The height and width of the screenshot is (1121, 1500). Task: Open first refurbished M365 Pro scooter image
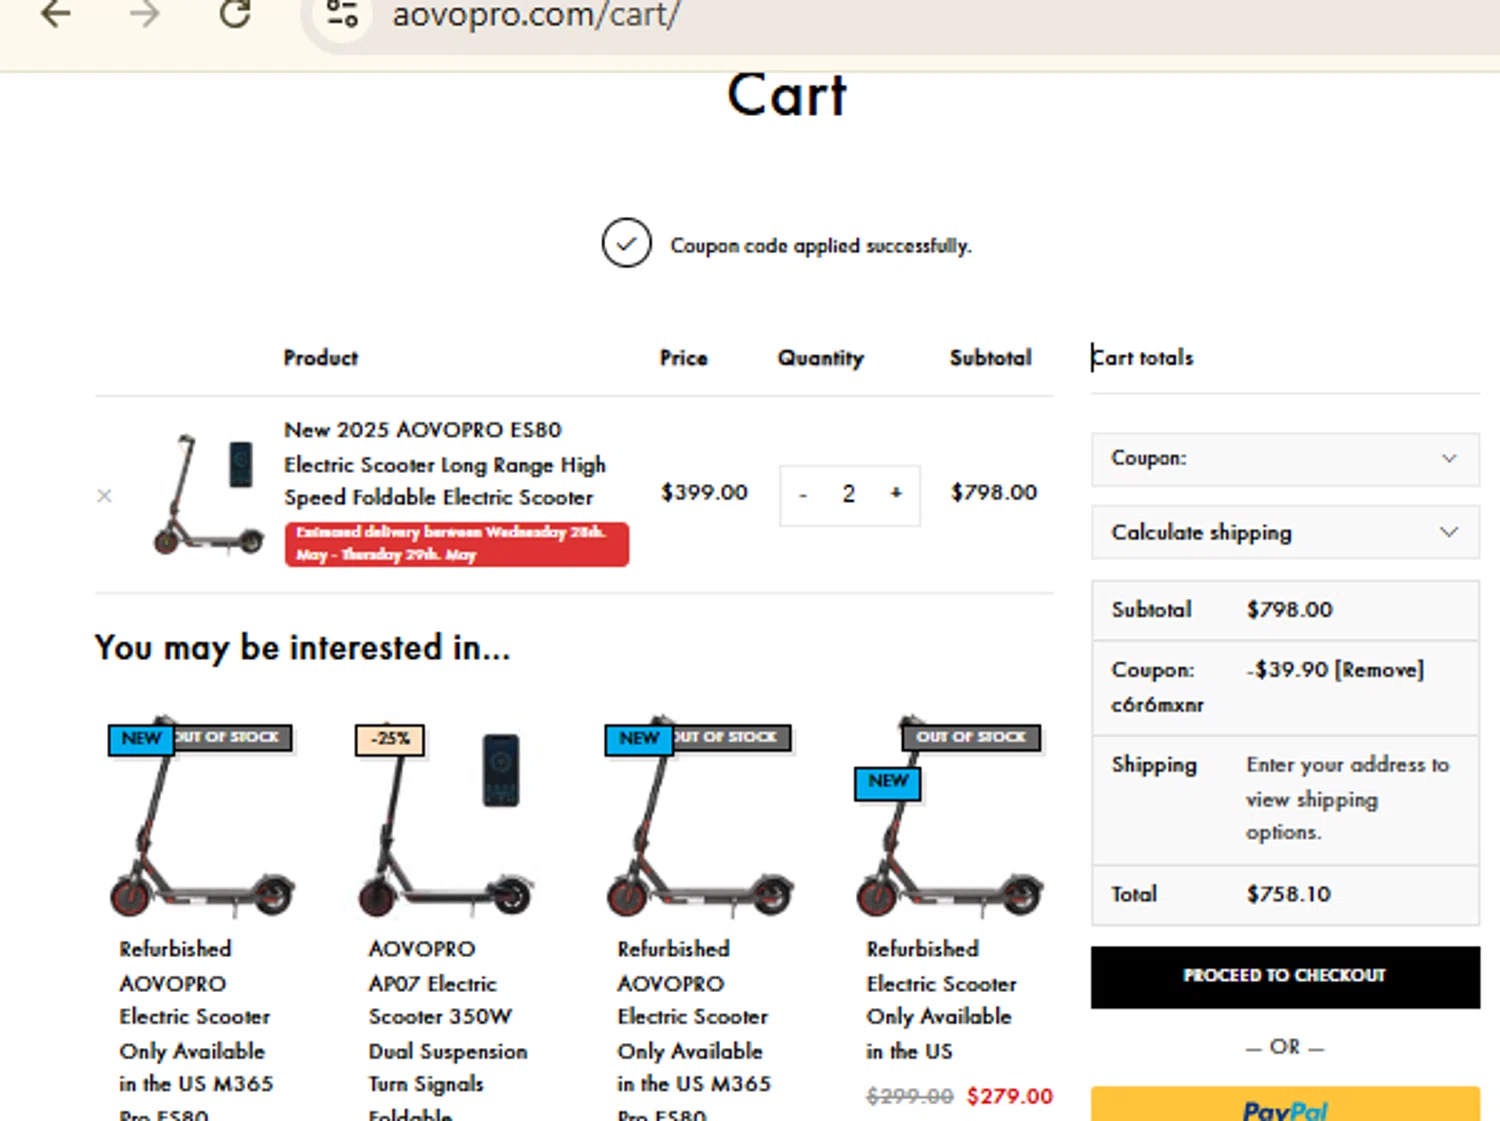pyautogui.click(x=201, y=817)
